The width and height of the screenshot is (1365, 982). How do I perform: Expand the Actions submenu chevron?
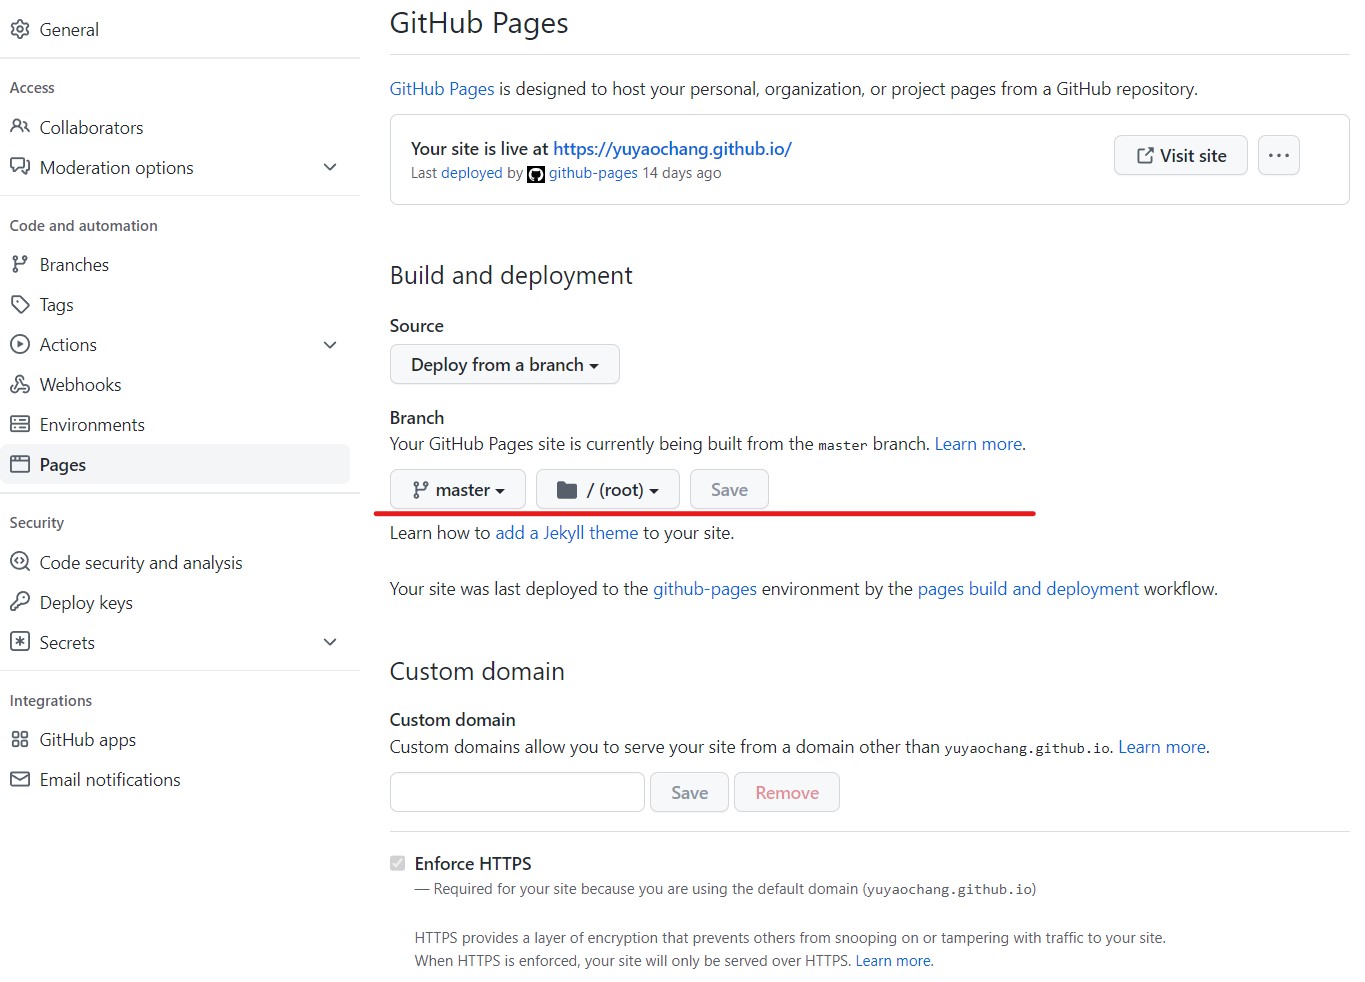[330, 344]
